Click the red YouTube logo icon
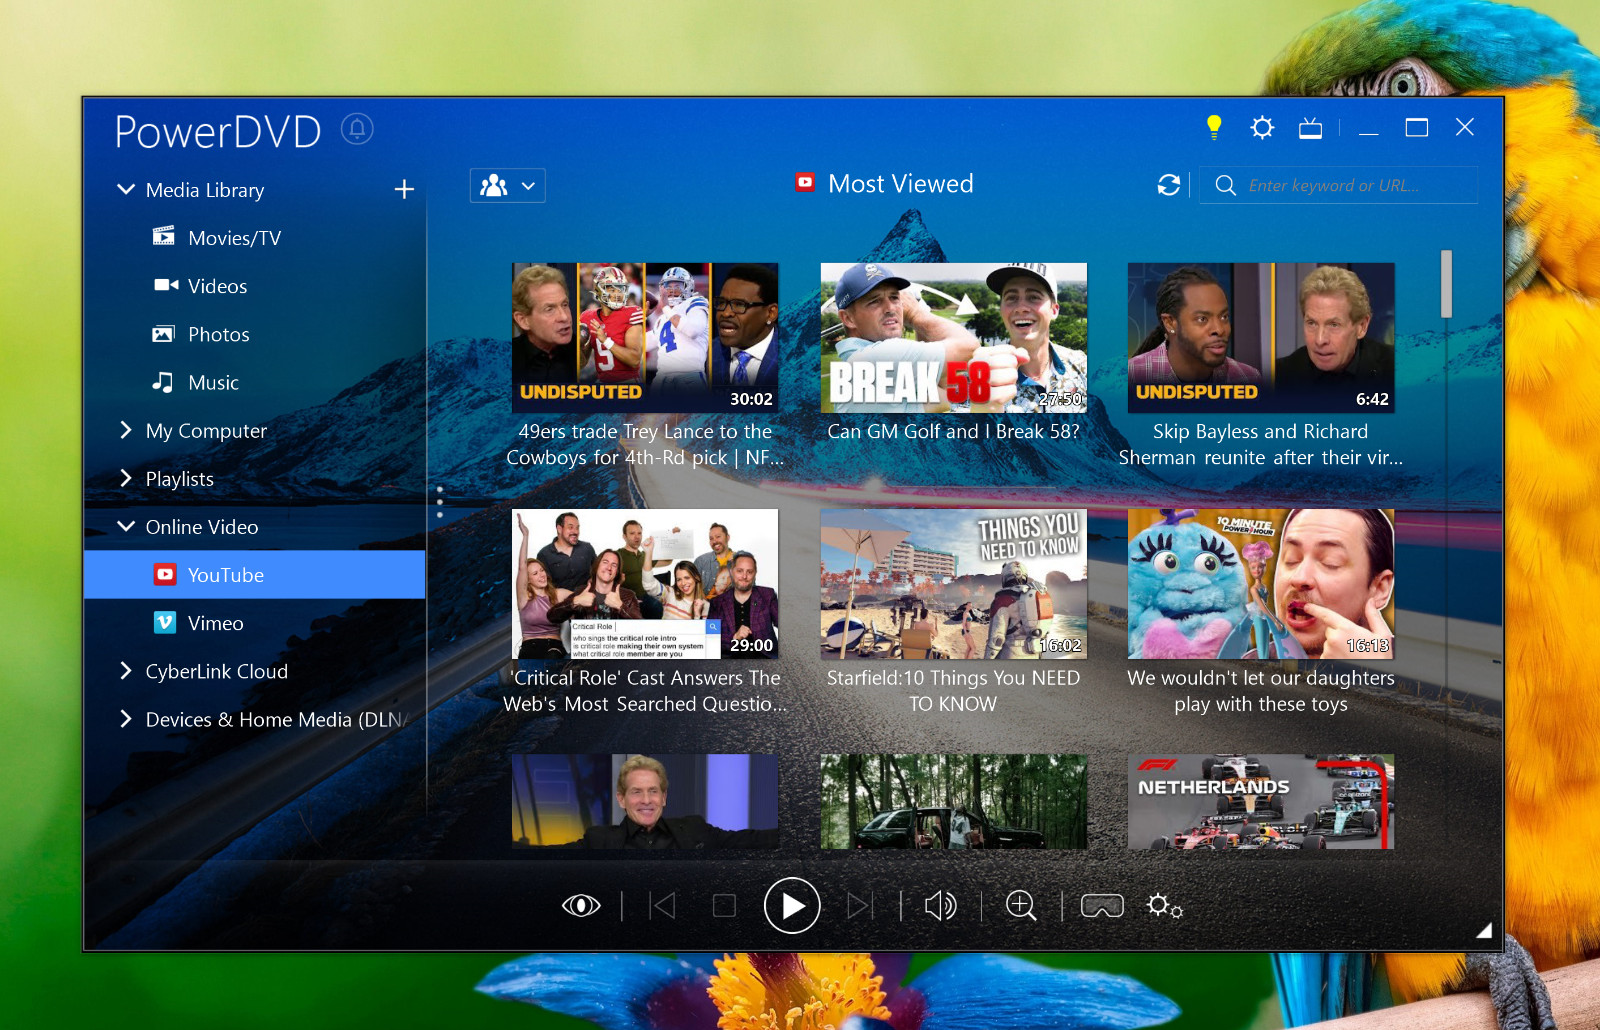The width and height of the screenshot is (1600, 1030). click(165, 575)
